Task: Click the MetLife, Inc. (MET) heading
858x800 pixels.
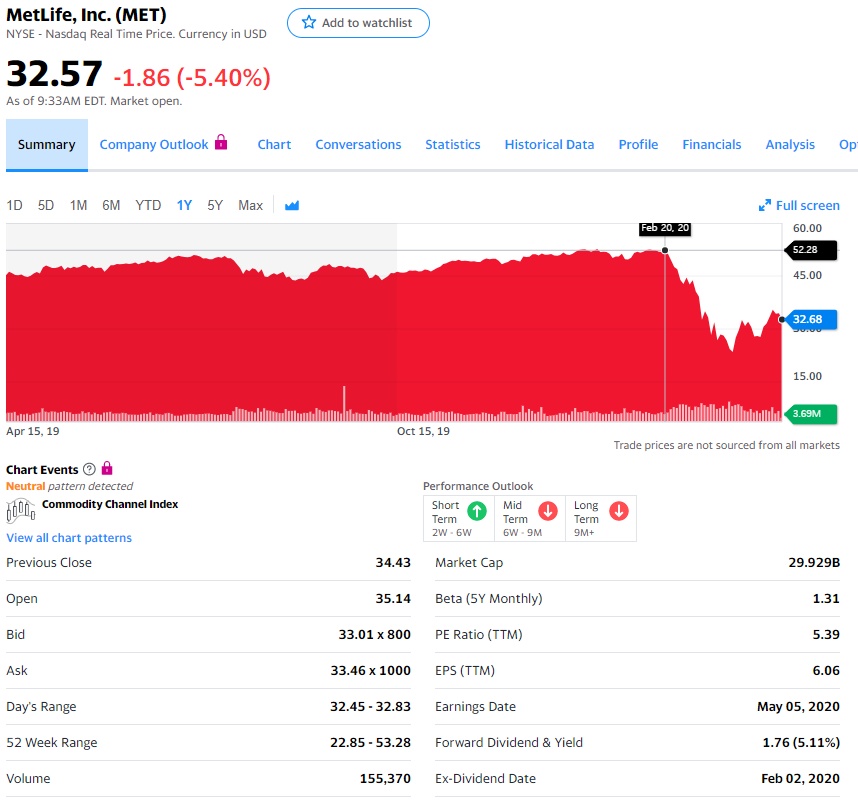Action: pyautogui.click(x=86, y=15)
